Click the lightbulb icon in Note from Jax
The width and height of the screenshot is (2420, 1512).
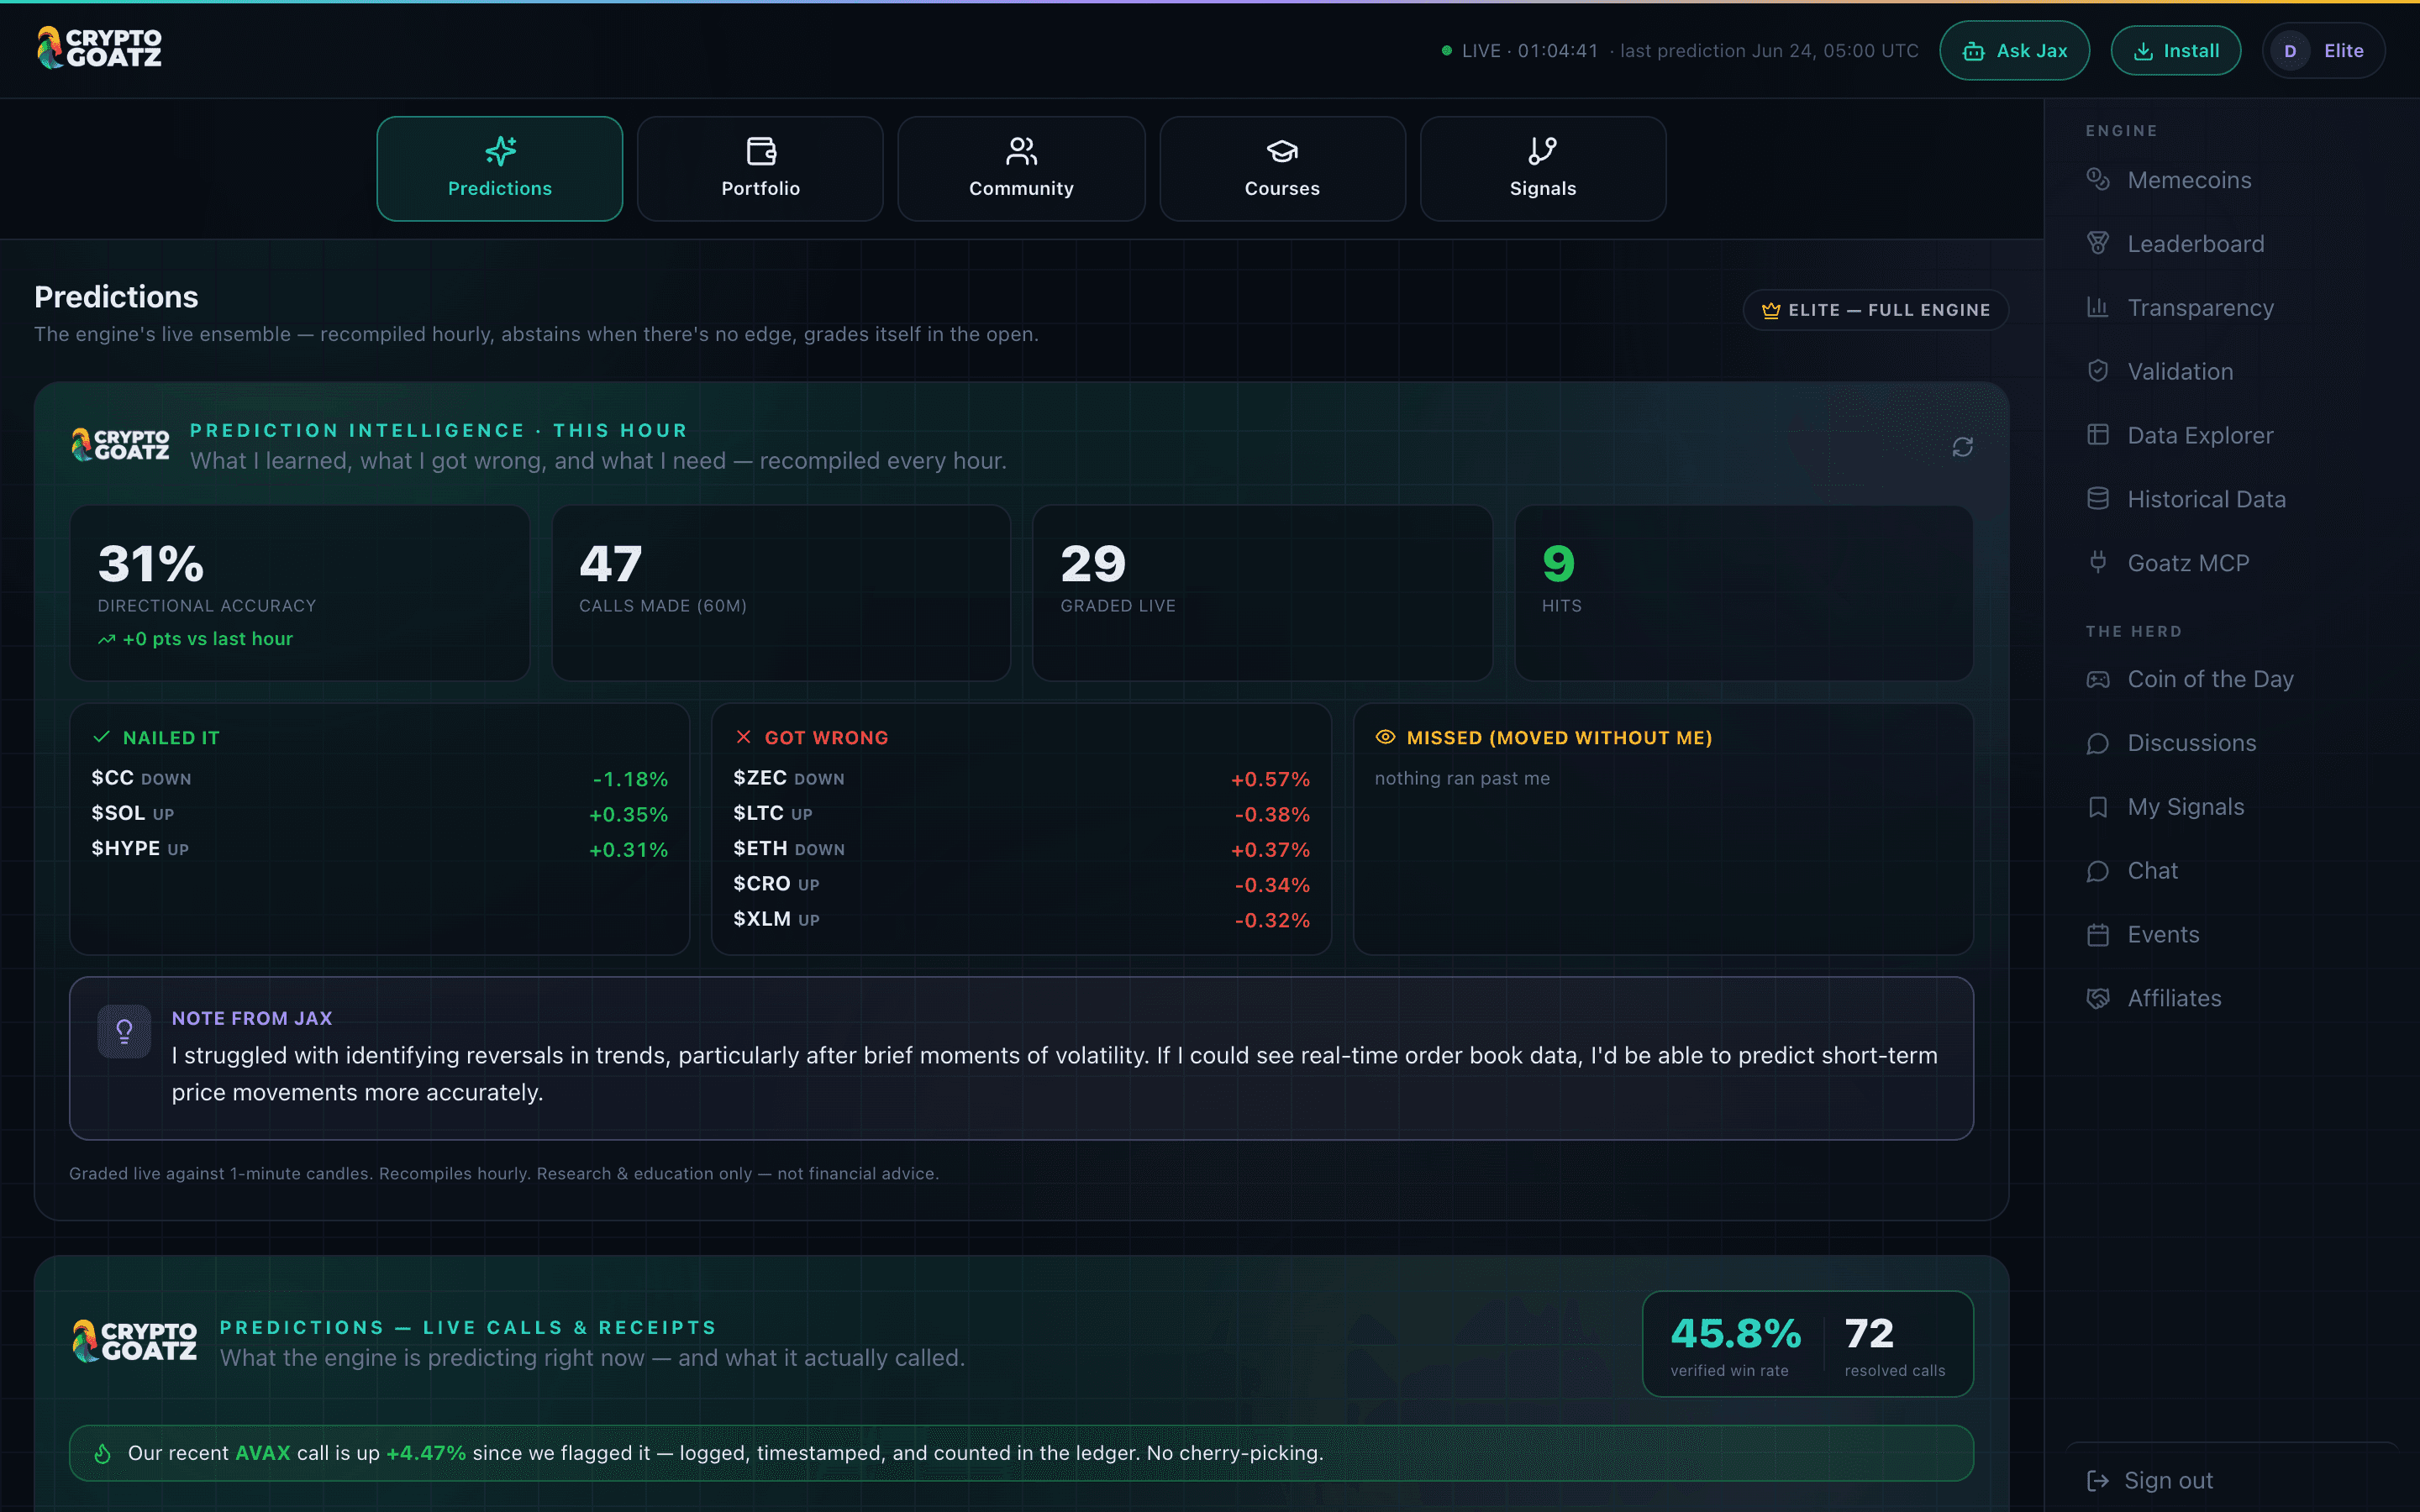[124, 1031]
